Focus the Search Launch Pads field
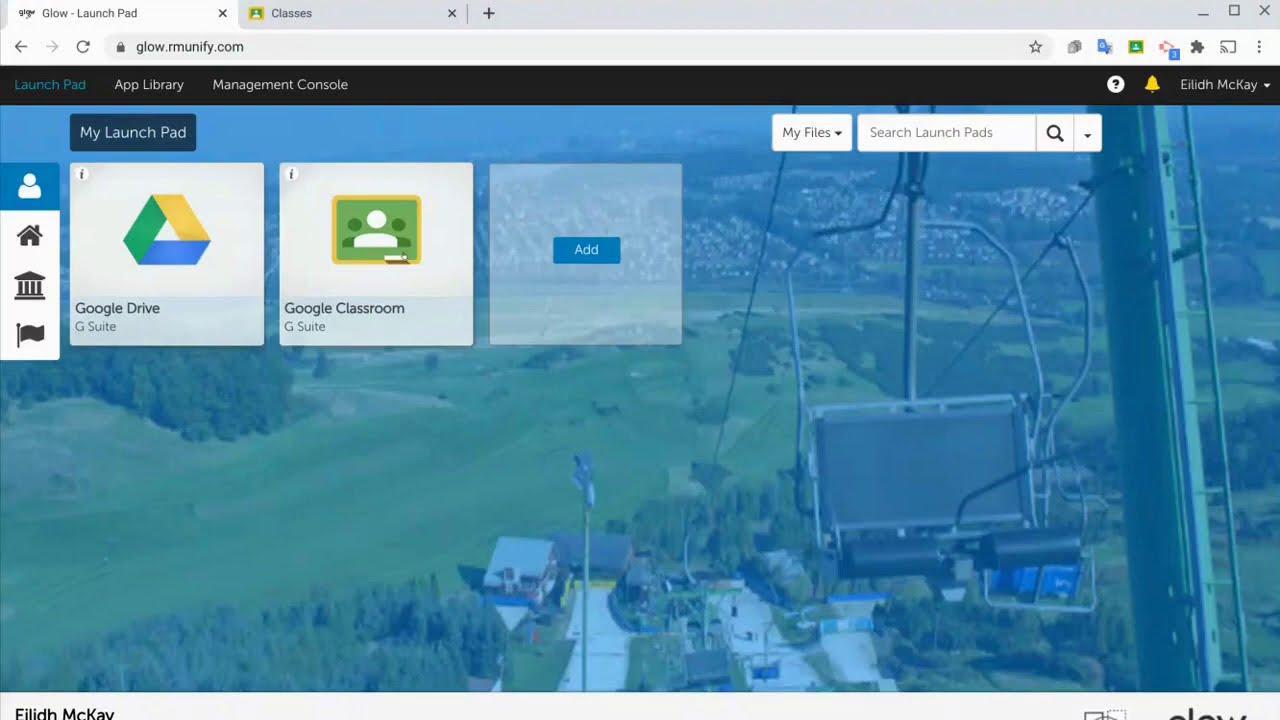The width and height of the screenshot is (1280, 720). [x=946, y=133]
